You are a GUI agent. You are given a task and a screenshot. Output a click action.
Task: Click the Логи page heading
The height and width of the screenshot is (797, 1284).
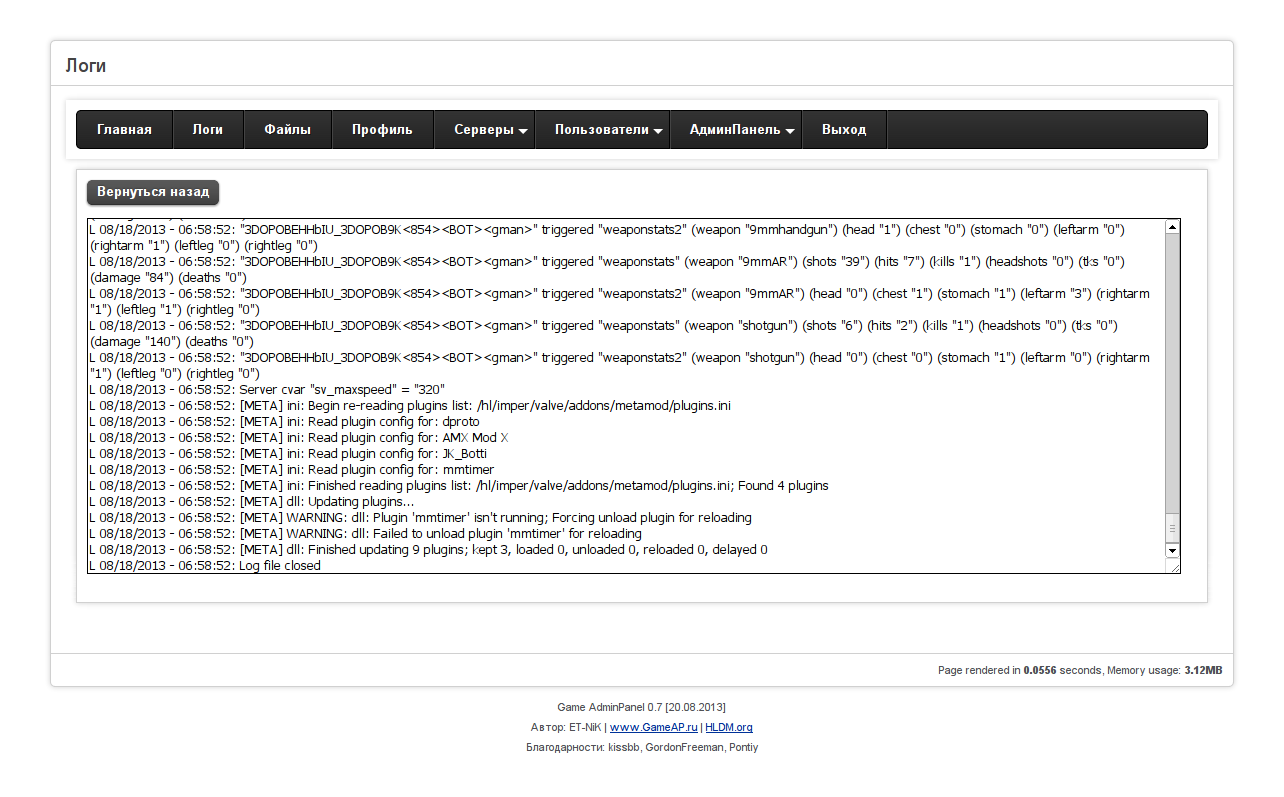pos(86,66)
